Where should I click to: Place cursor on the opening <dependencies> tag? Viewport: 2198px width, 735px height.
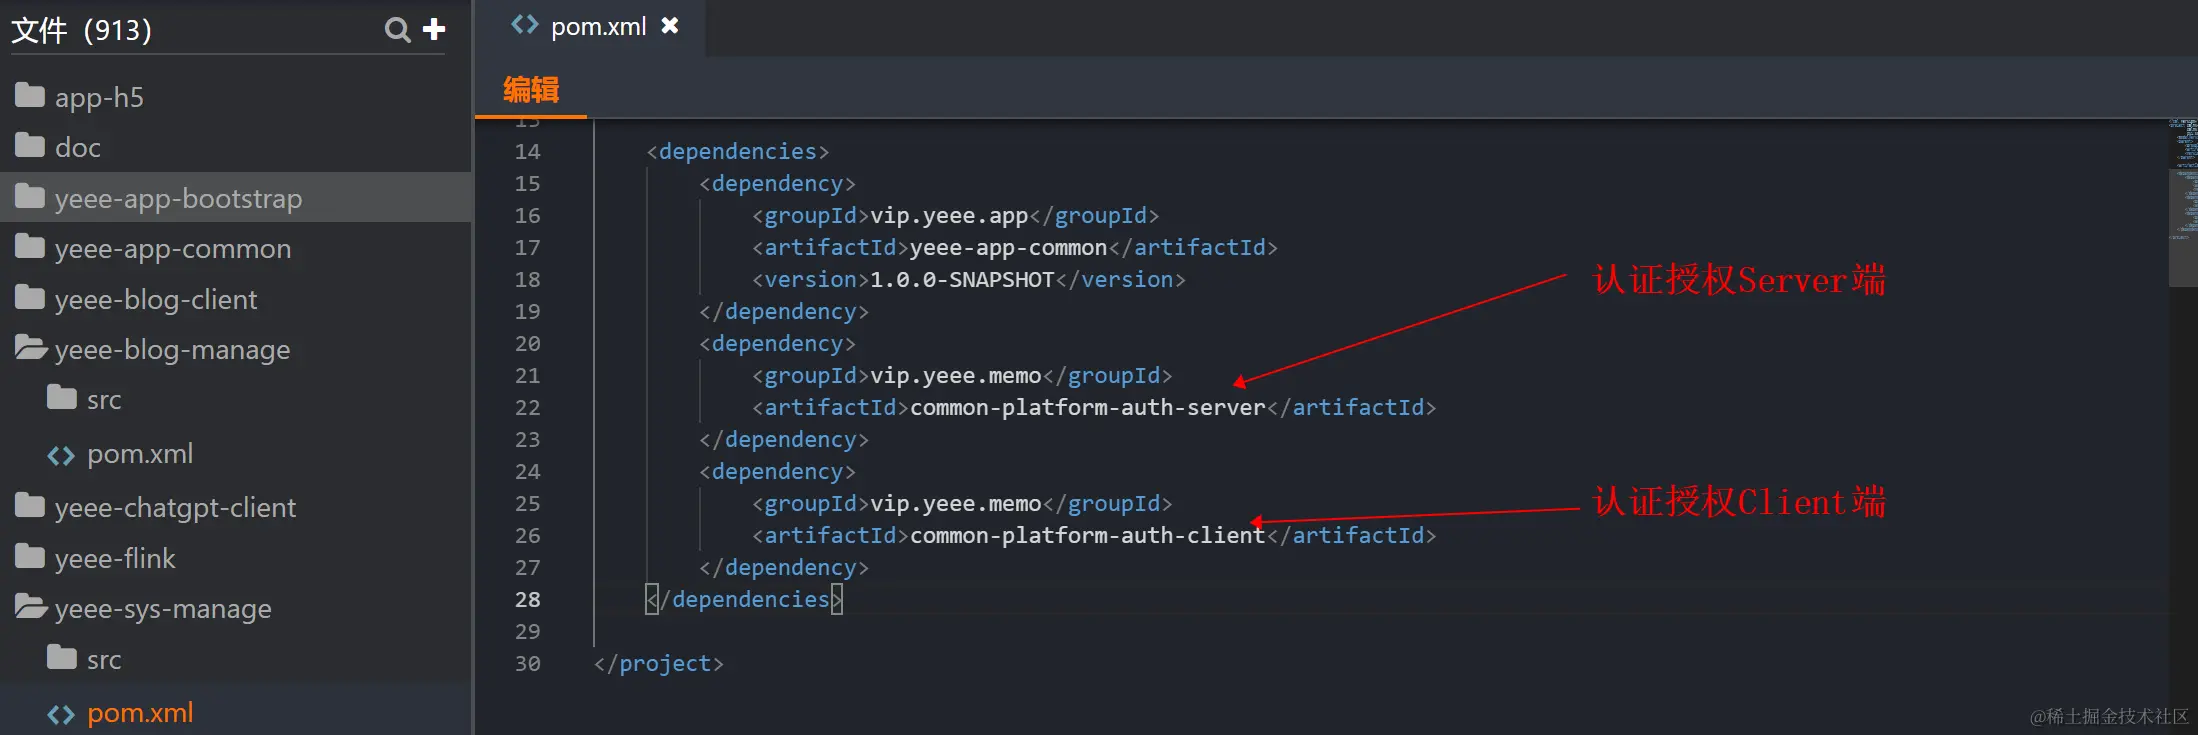tap(738, 152)
